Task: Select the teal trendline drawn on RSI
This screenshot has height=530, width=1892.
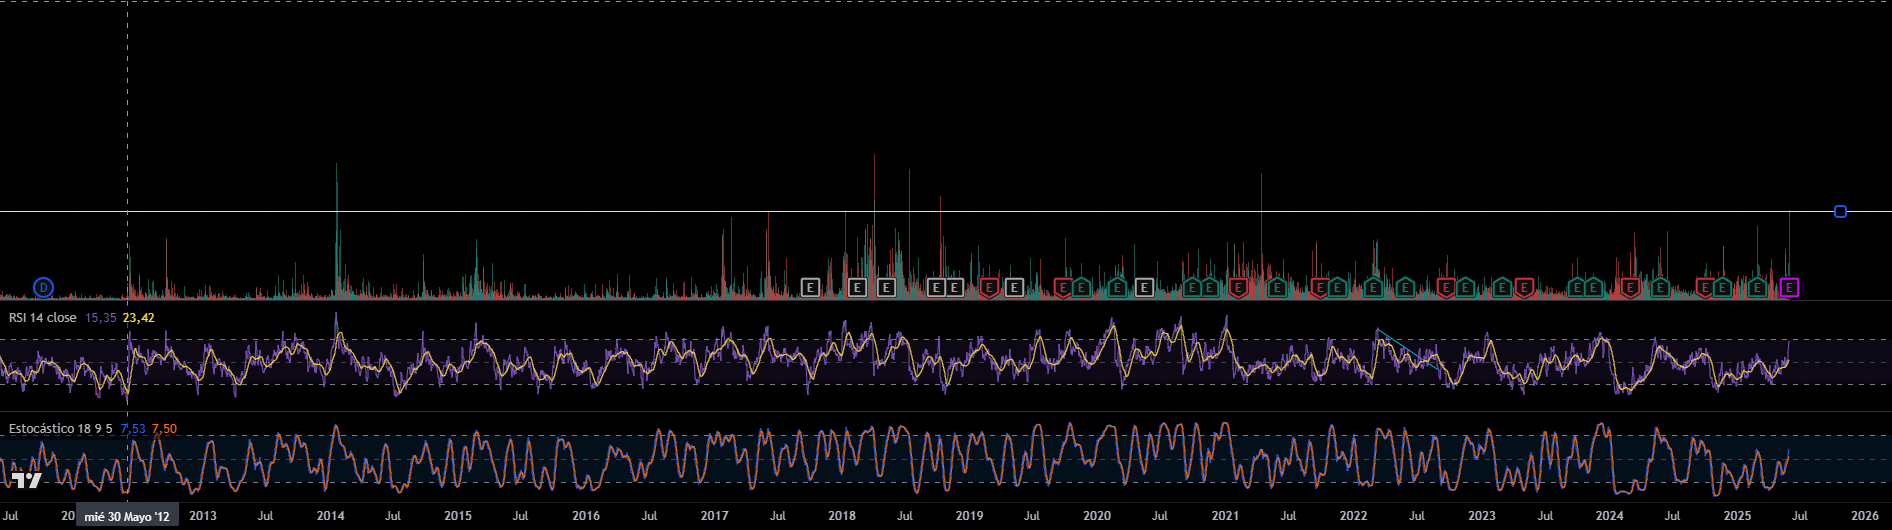Action: pos(1408,351)
